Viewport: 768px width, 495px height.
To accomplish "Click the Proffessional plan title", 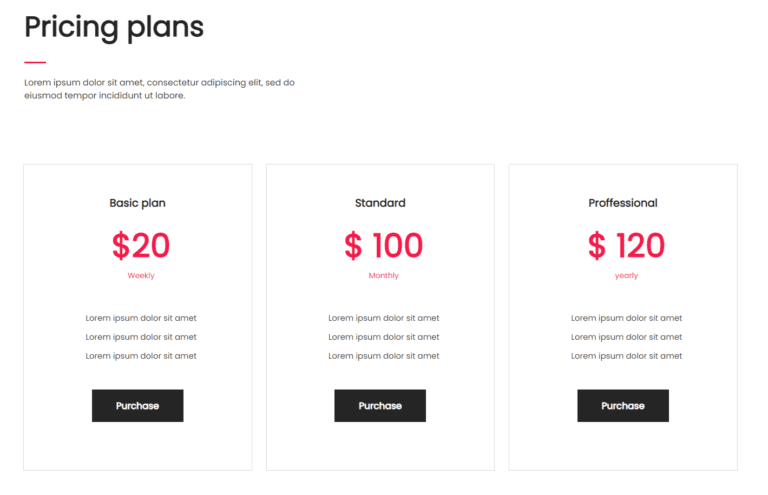I will tap(622, 203).
